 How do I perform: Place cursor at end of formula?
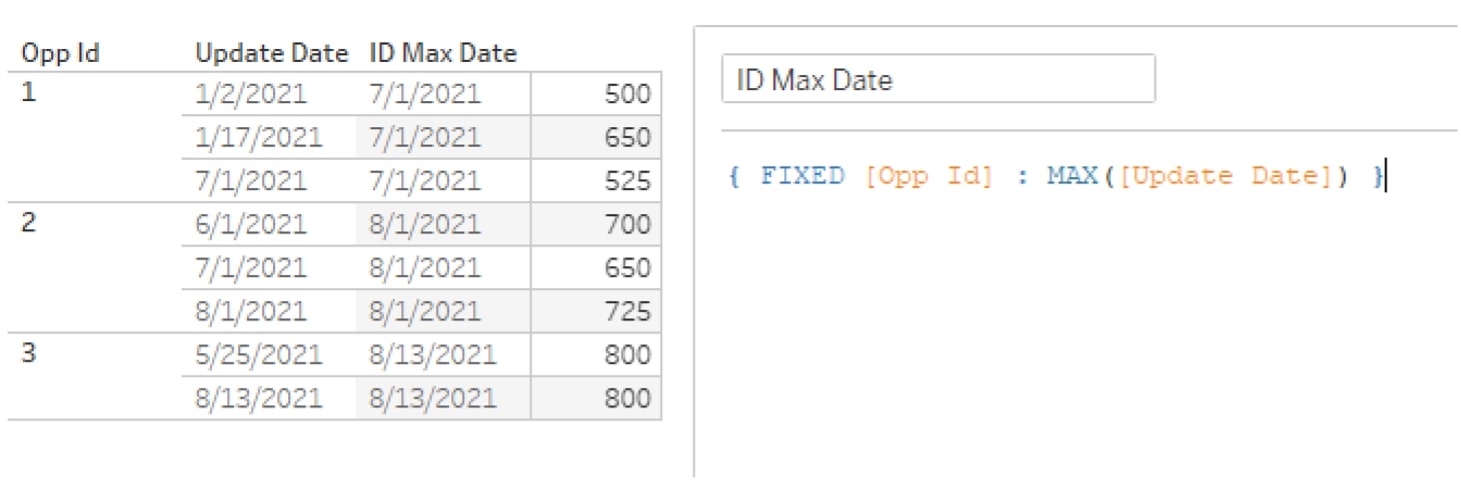point(1386,177)
